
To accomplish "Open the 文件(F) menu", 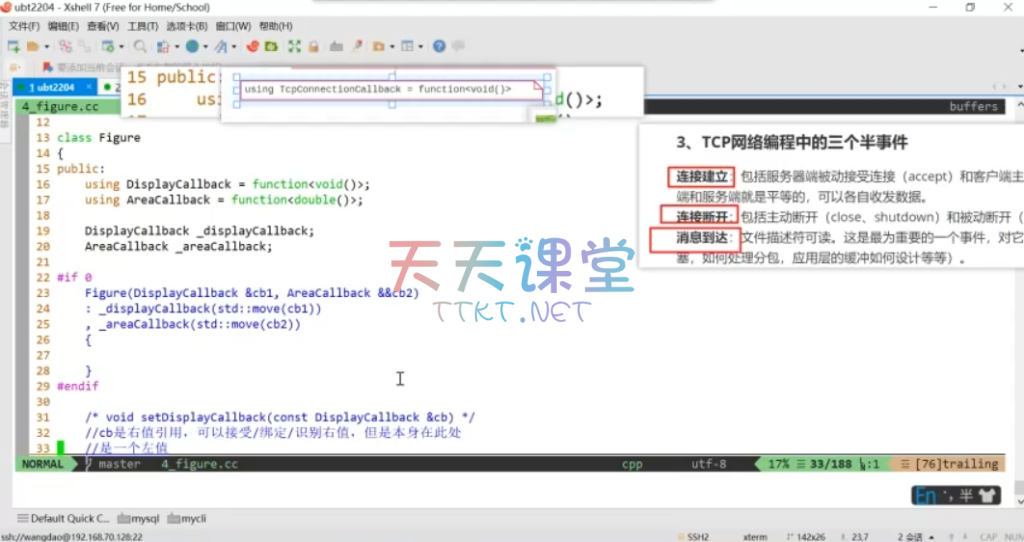I will point(24,26).
